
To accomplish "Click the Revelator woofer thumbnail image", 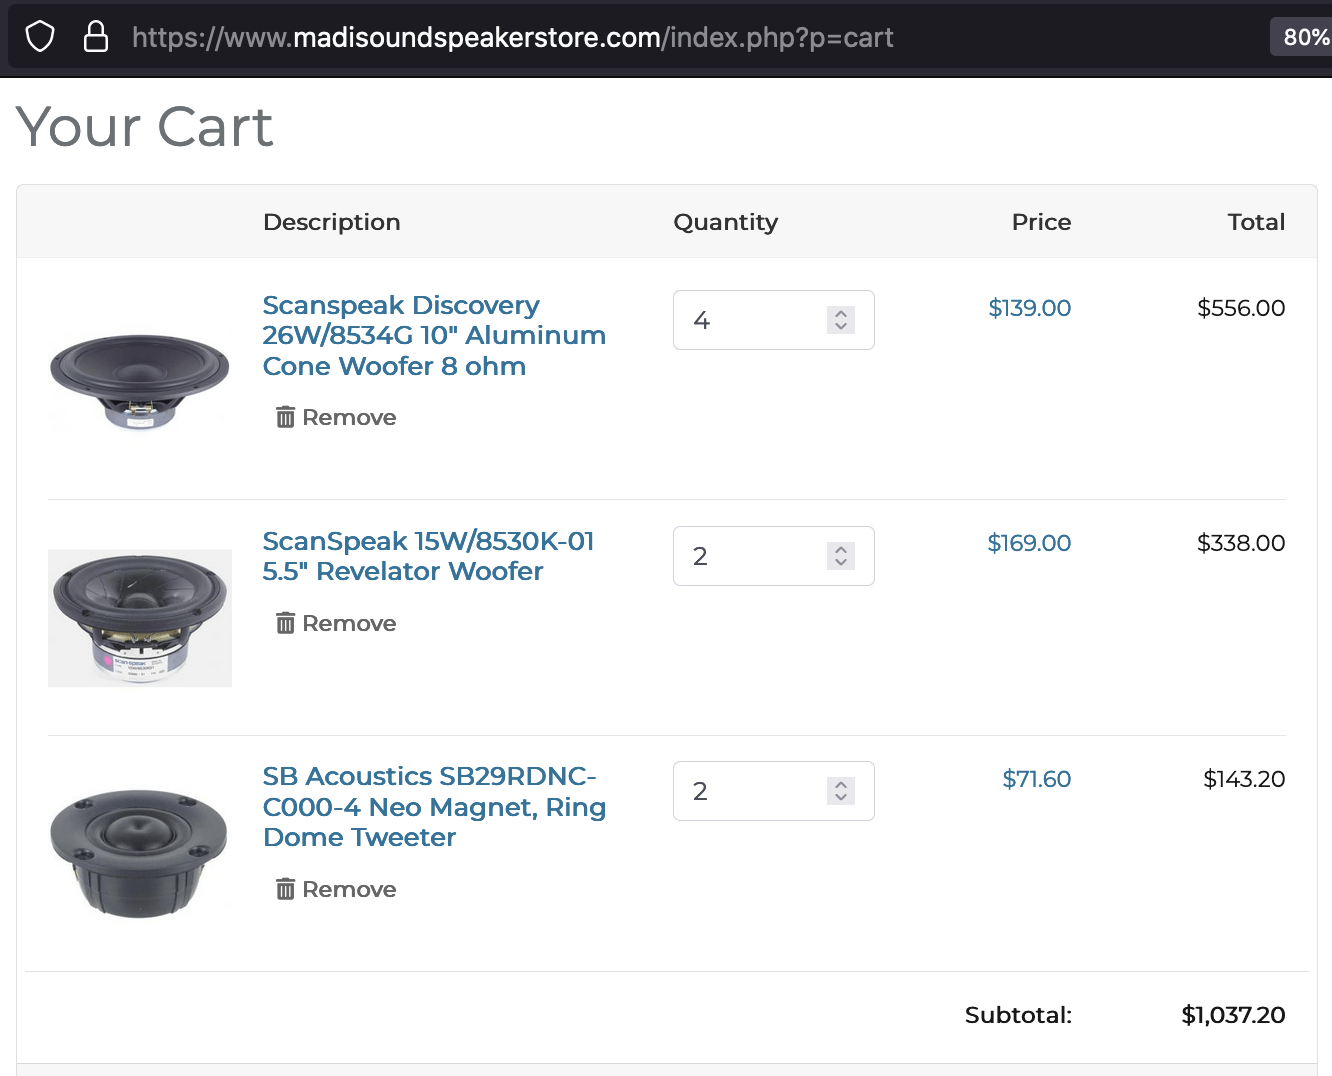I will point(140,618).
